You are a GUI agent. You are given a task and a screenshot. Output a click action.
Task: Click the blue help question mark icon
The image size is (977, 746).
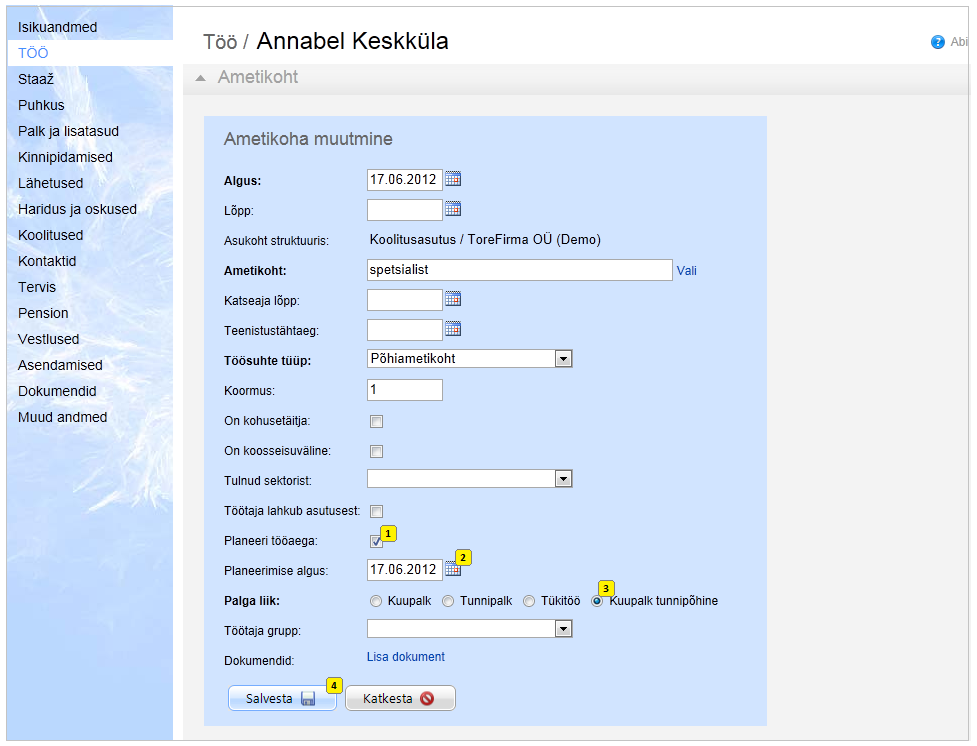pyautogui.click(x=937, y=42)
